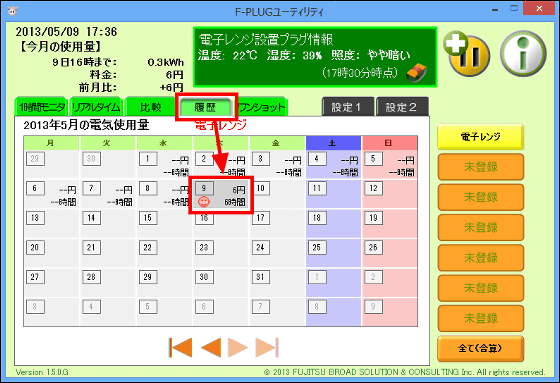Select the リアルタイム tab
Viewport: 560px width, 383px height.
click(96, 107)
